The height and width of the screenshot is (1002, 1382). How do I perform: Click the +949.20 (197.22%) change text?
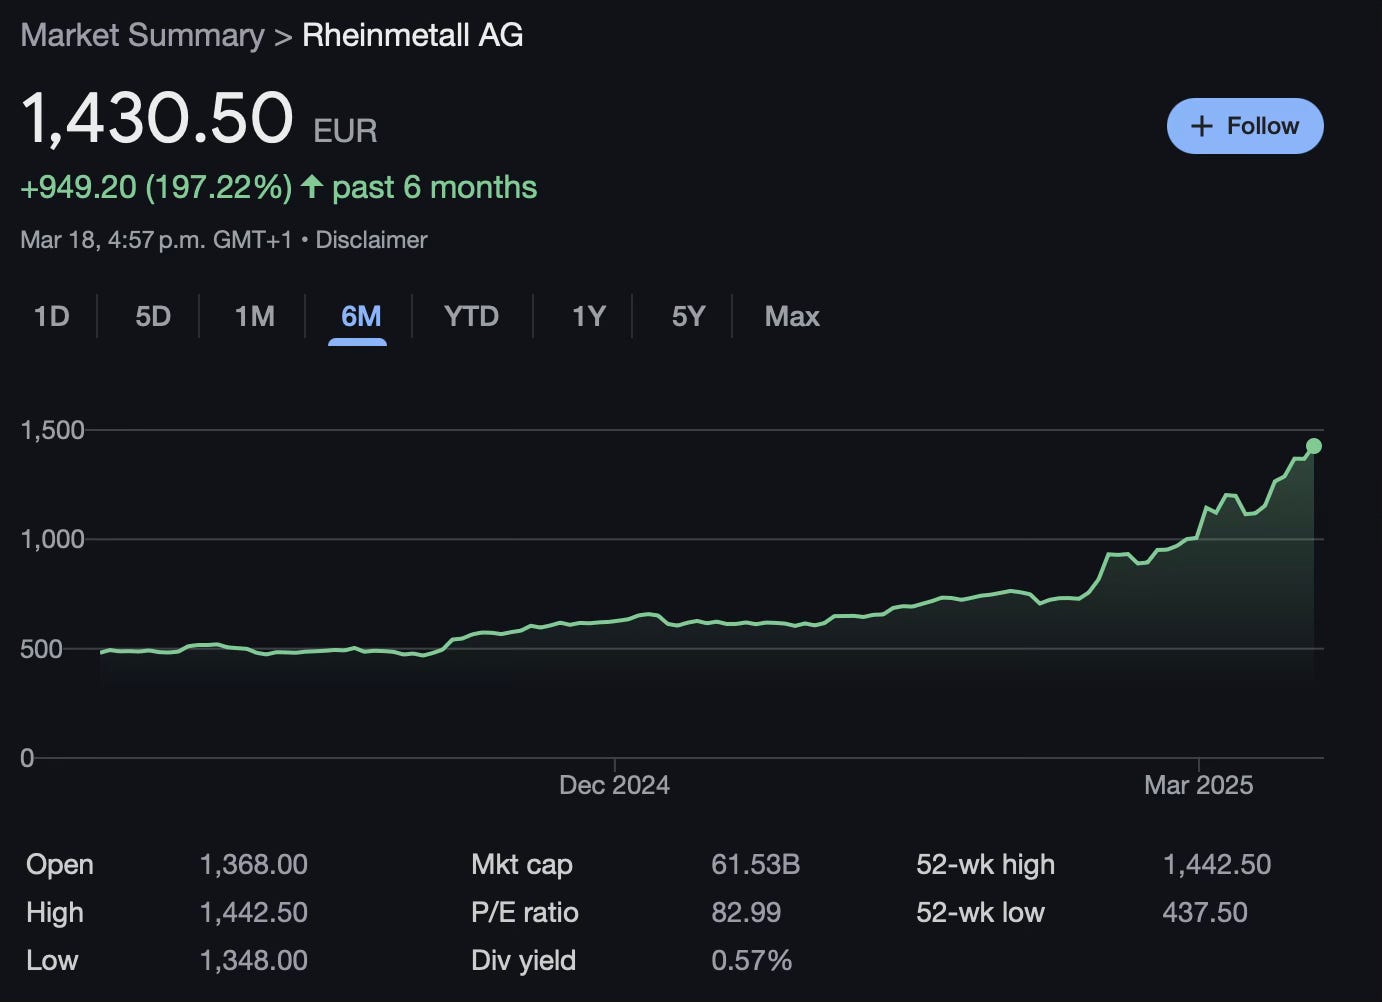156,187
